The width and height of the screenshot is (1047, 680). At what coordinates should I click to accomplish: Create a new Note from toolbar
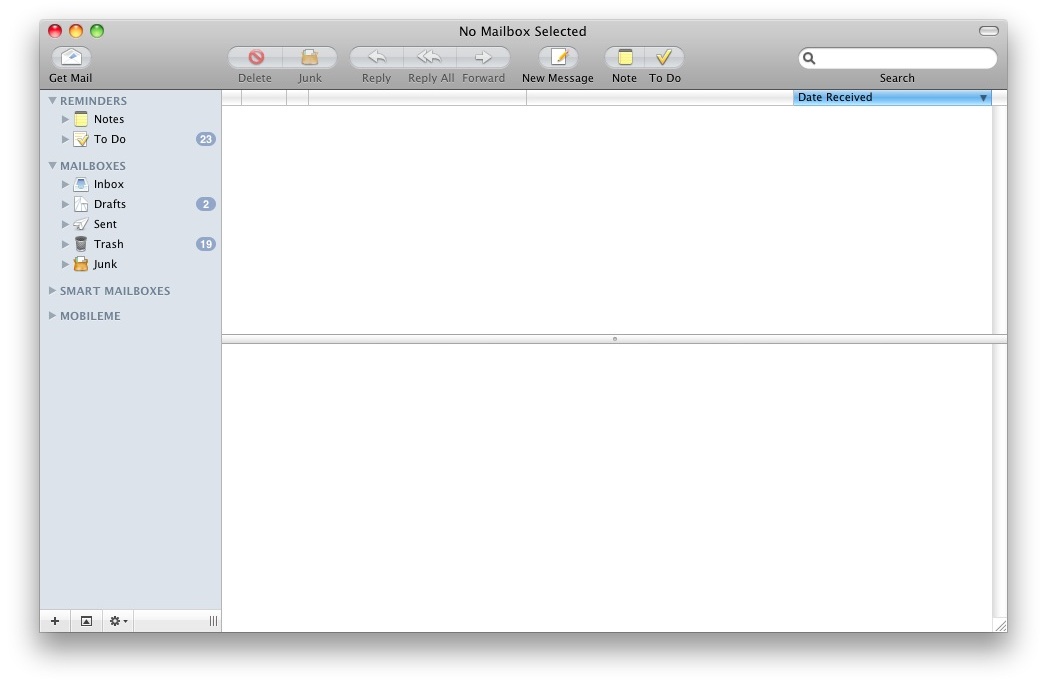tap(624, 57)
